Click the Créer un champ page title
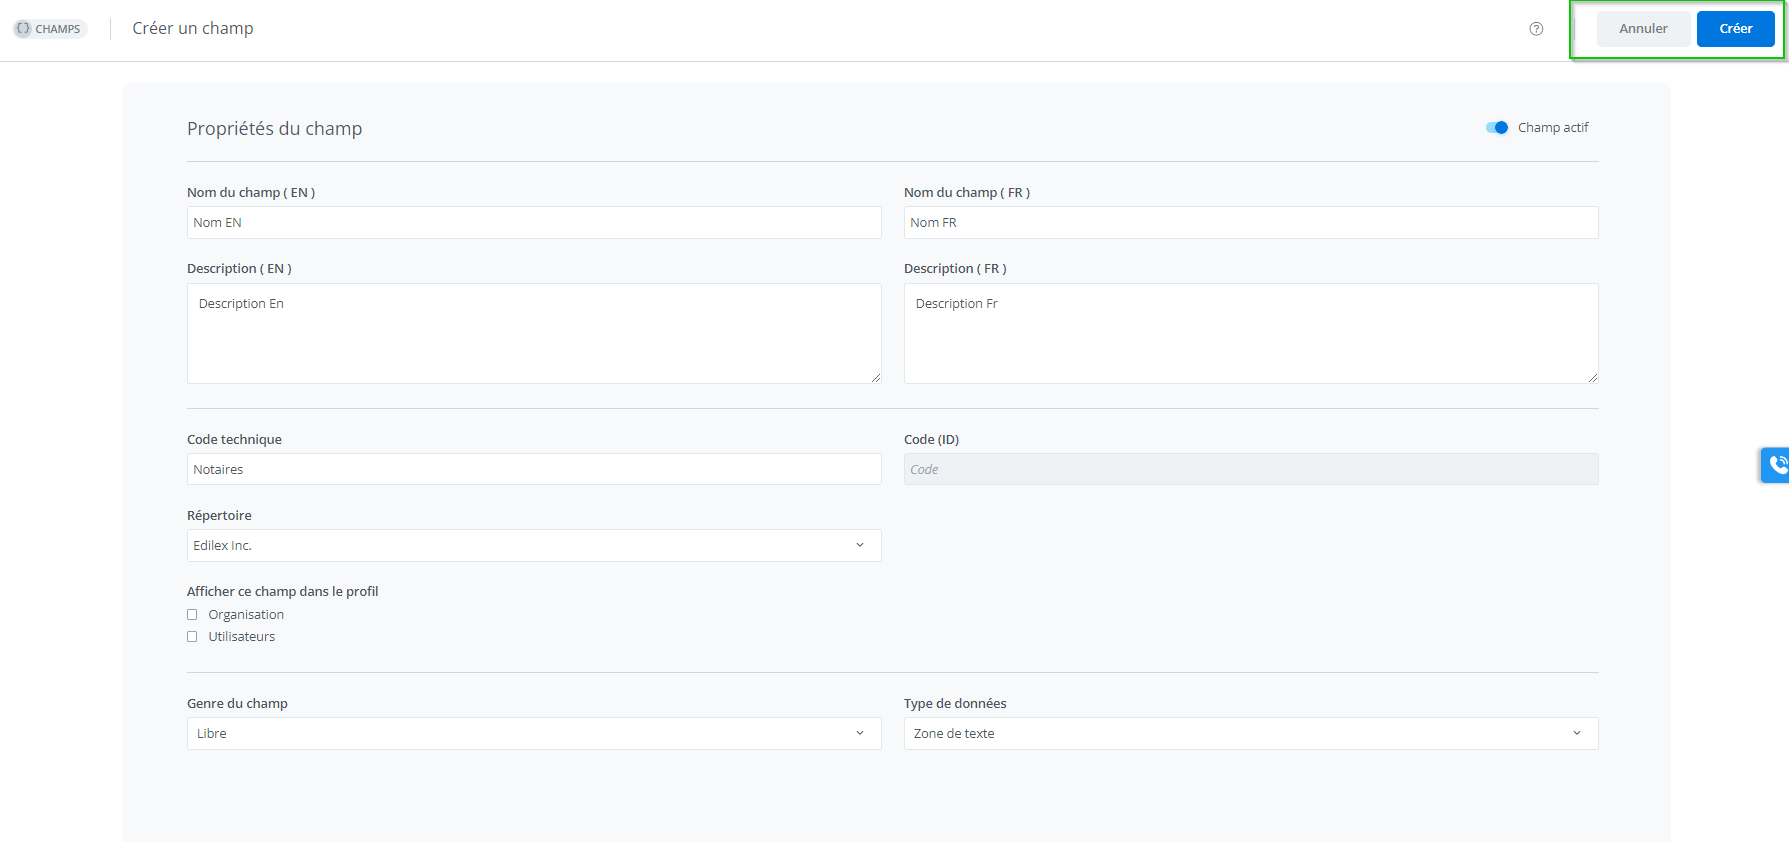This screenshot has height=842, width=1789. point(193,29)
